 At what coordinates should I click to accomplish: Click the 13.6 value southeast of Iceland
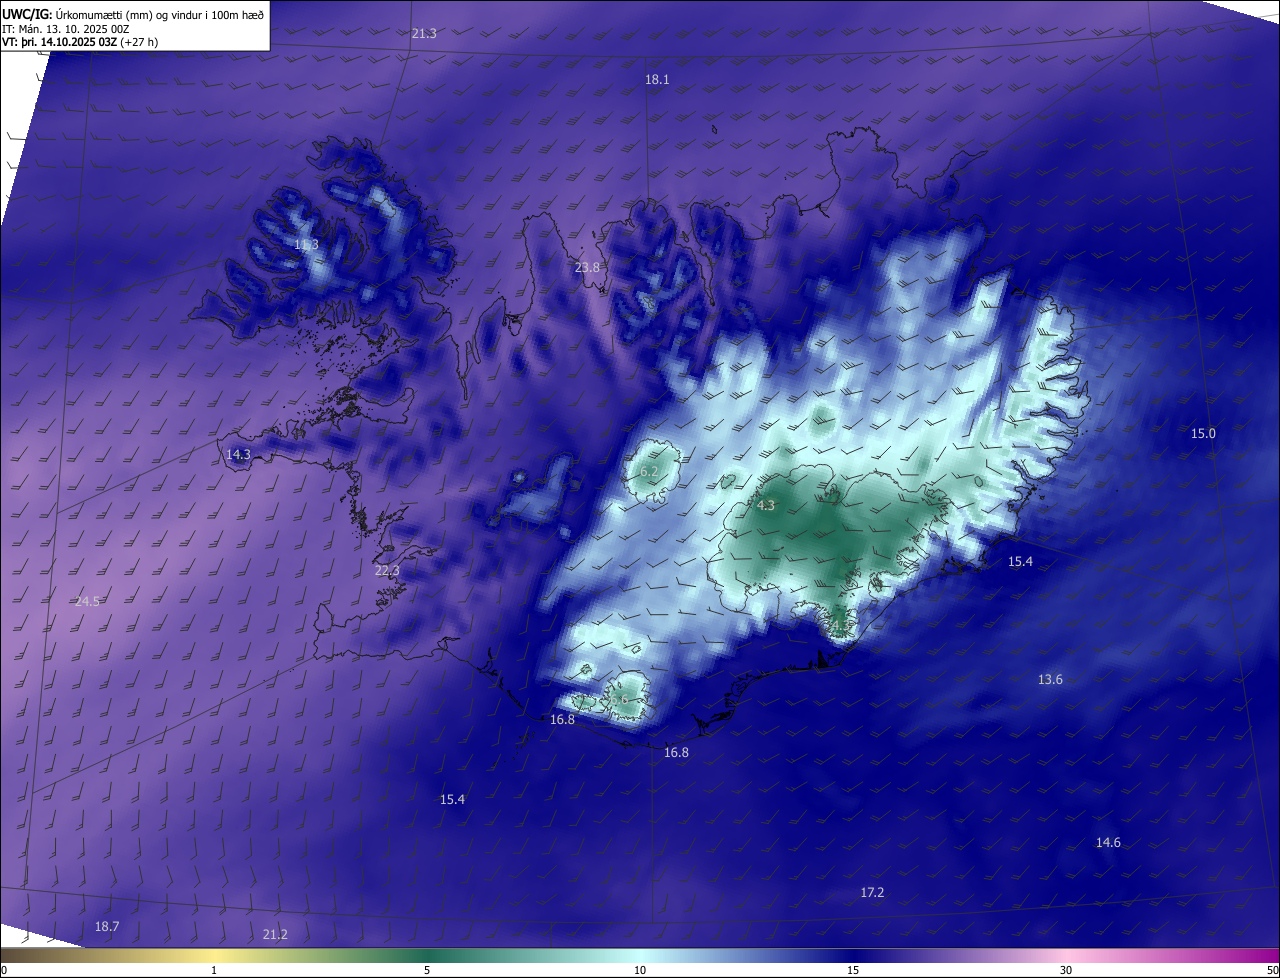click(x=1050, y=679)
